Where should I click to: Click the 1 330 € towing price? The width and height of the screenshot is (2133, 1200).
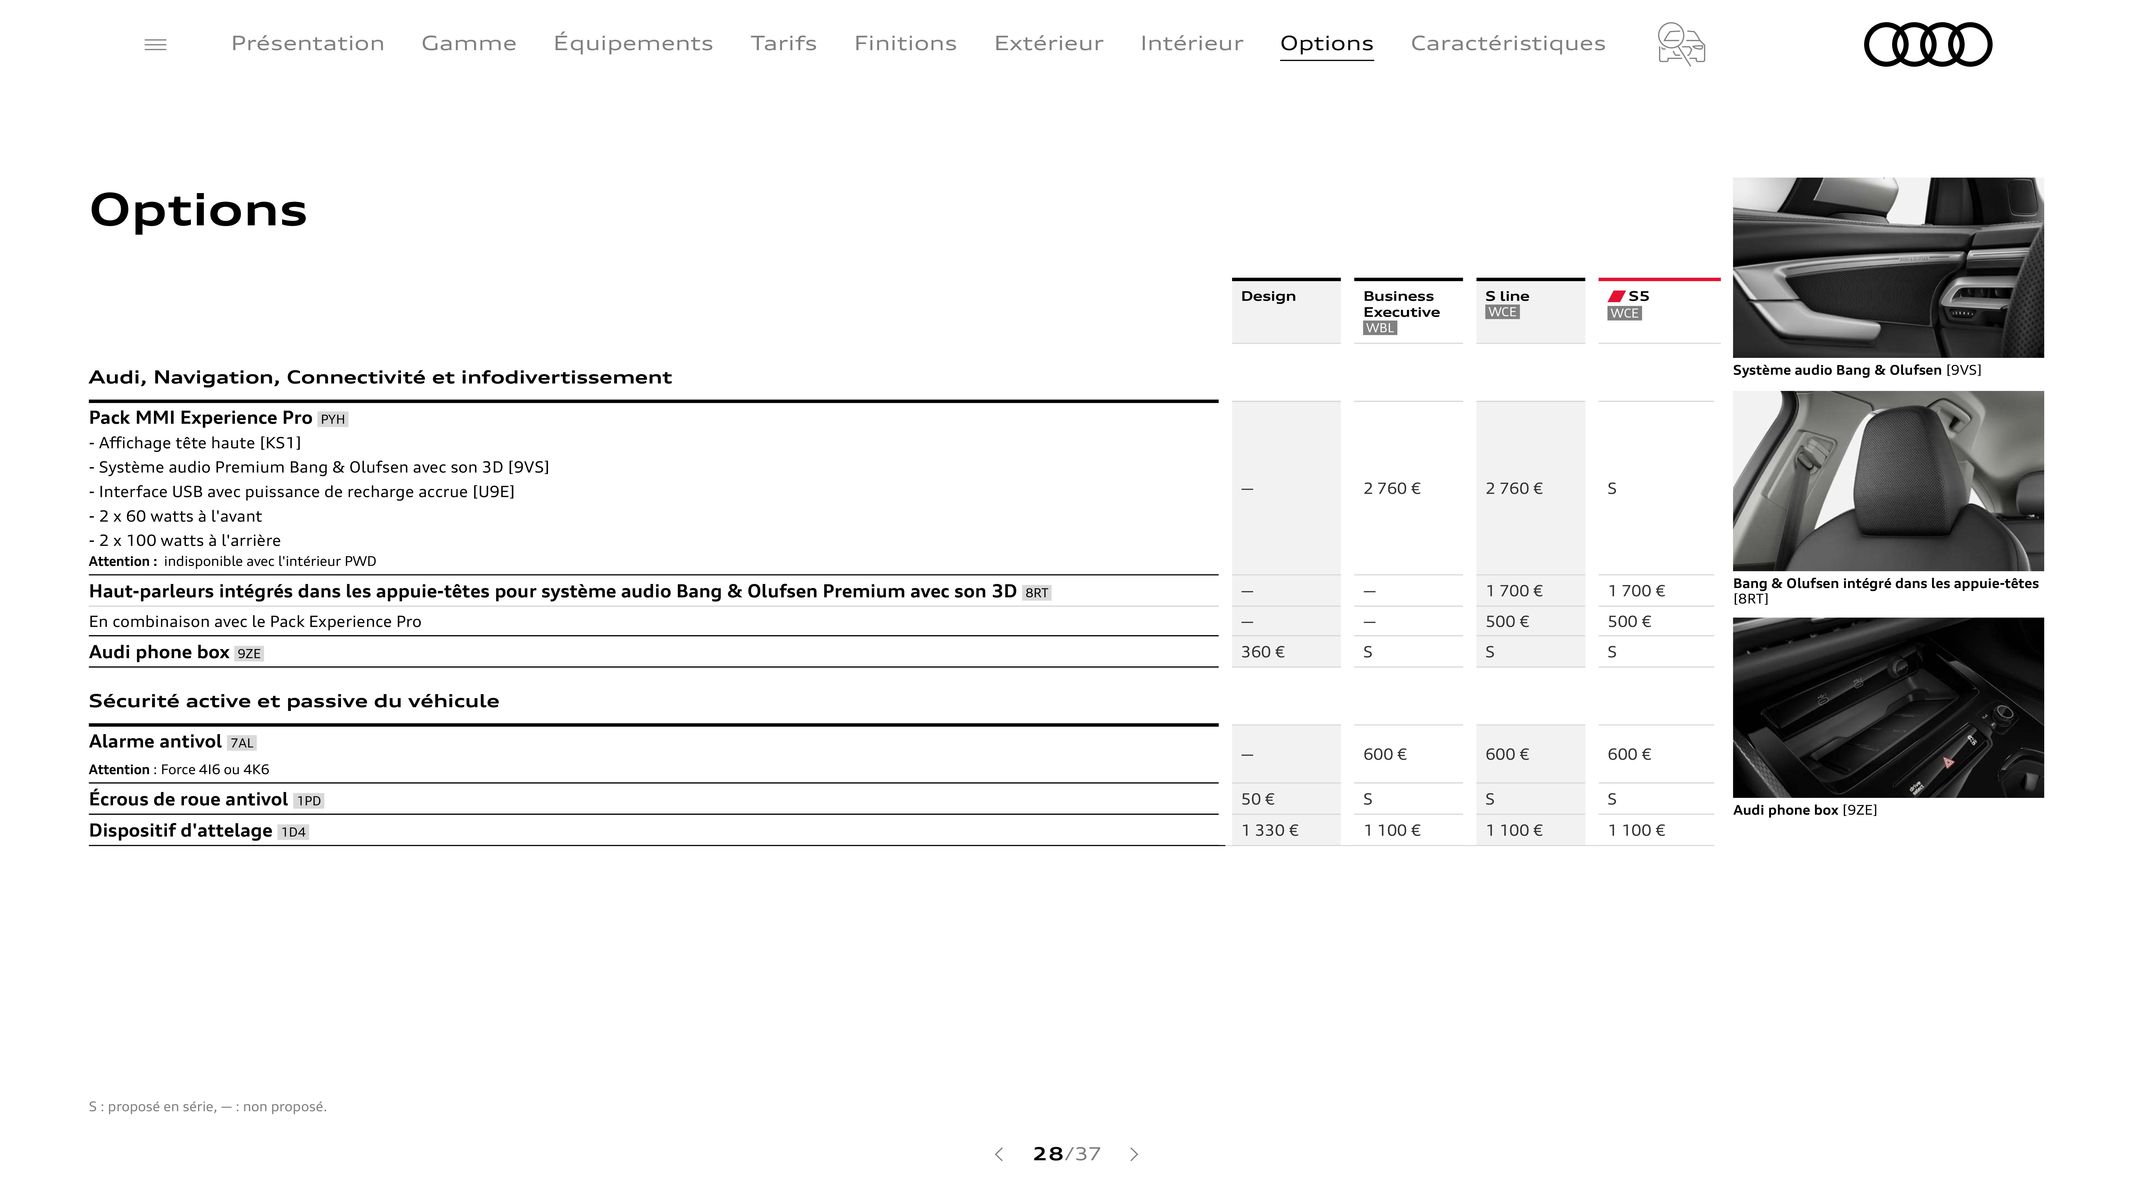1270,830
